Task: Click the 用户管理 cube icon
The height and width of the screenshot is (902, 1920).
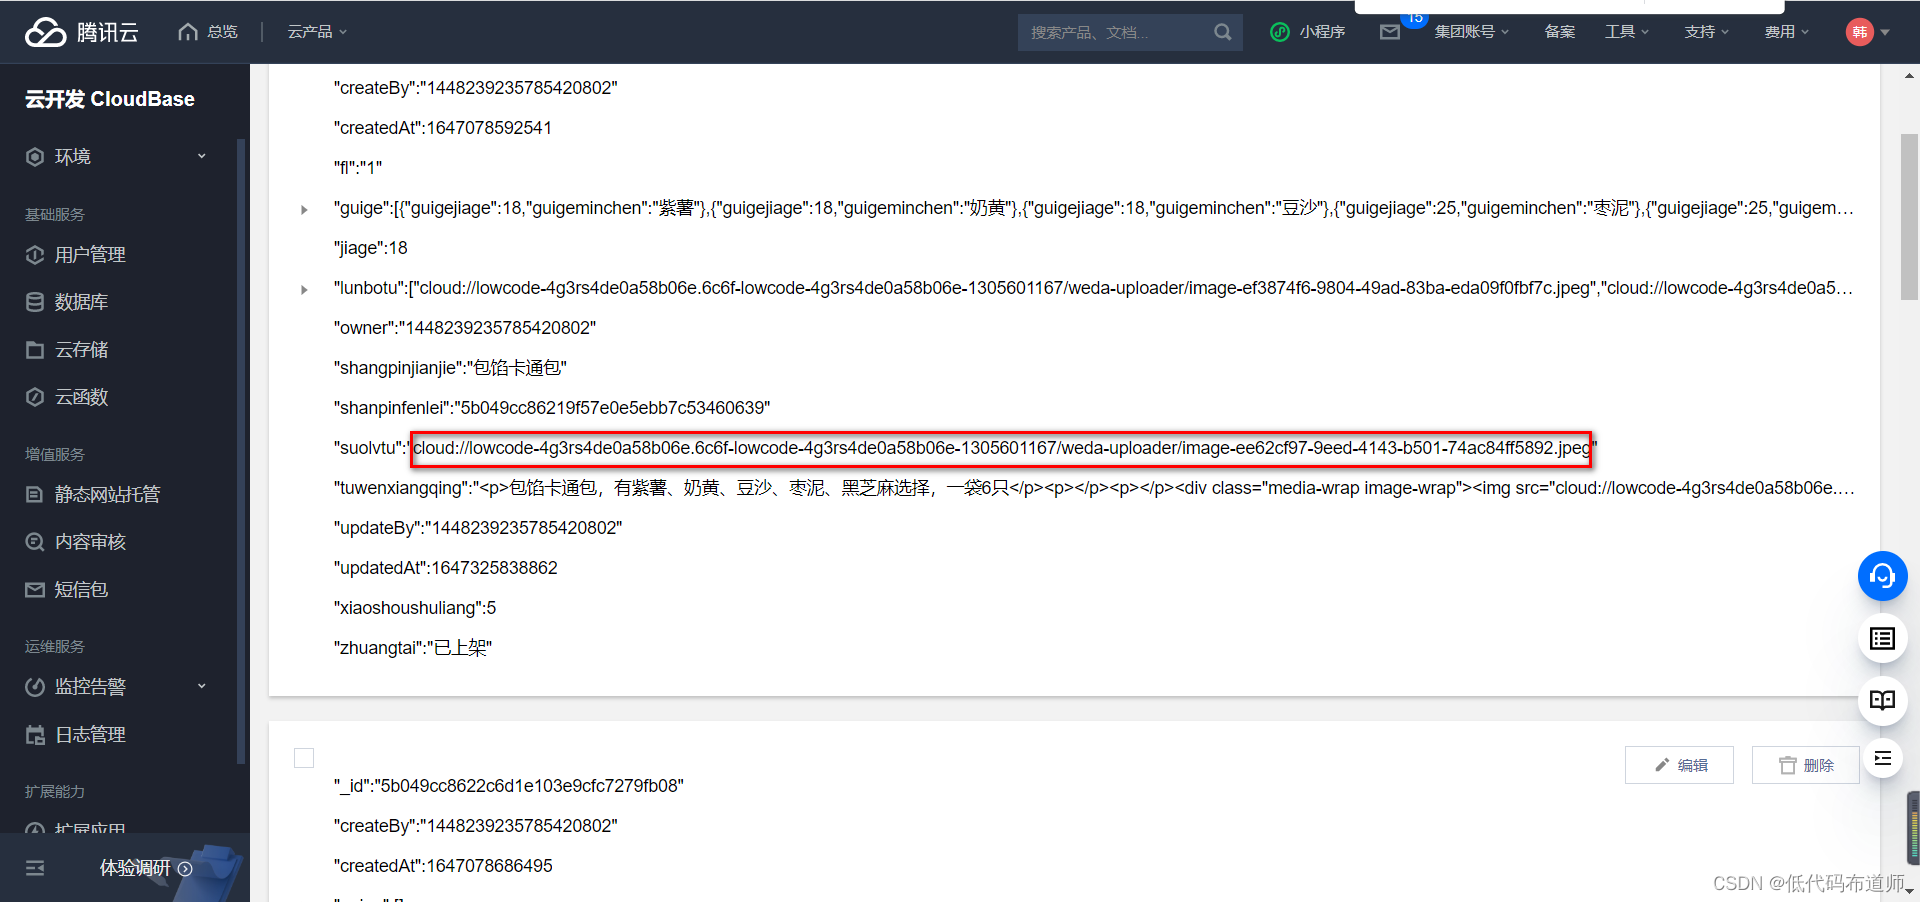Action: (x=35, y=255)
